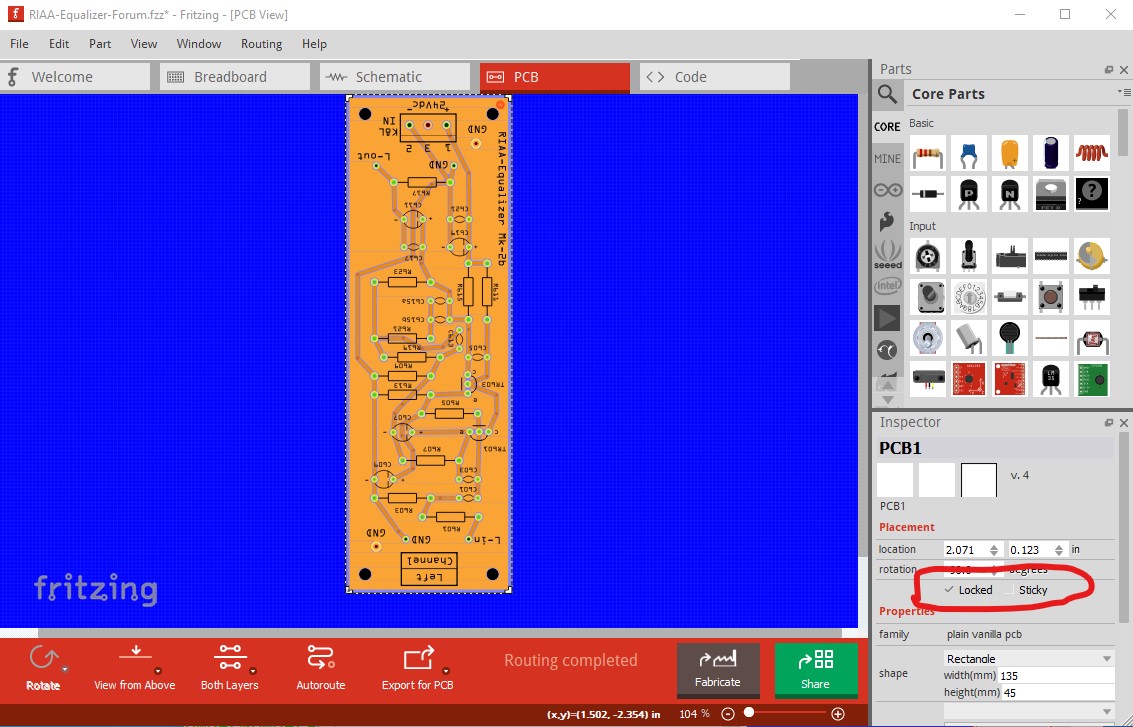
Task: Select the red coil inductor part
Action: coord(1092,155)
